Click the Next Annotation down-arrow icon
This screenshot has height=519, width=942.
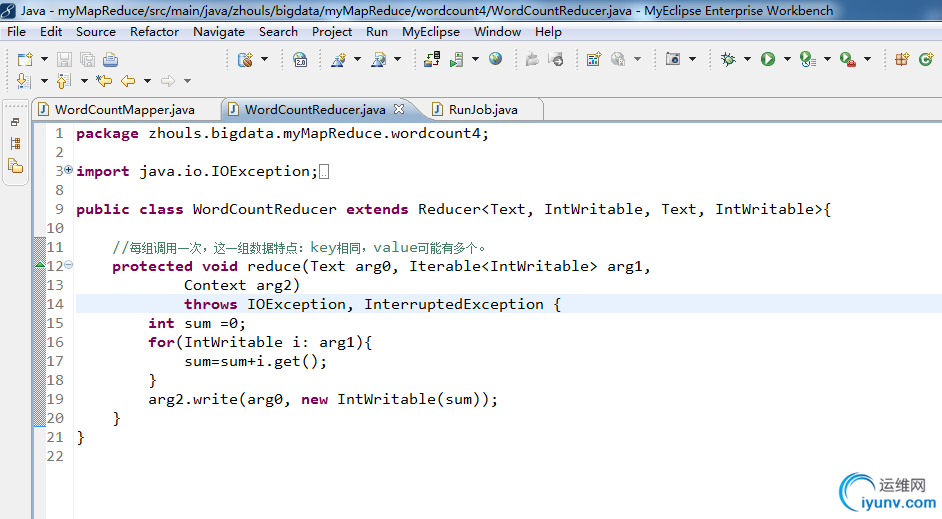23,80
